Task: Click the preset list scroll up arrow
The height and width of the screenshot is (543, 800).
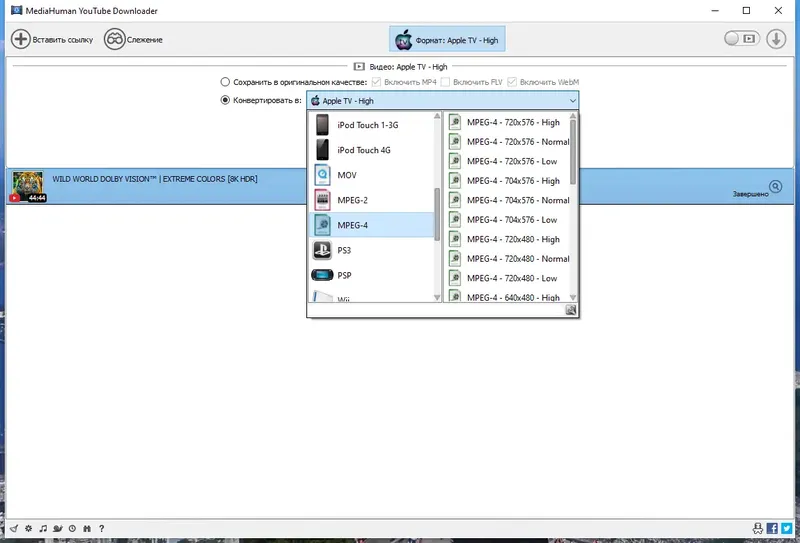Action: (573, 116)
